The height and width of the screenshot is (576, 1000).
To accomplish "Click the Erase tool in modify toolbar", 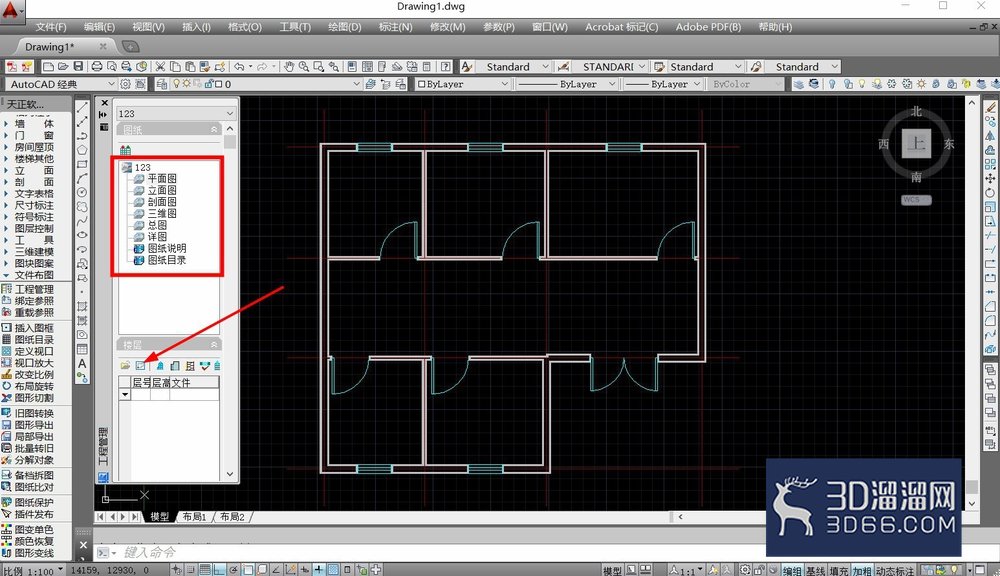I will click(x=990, y=107).
